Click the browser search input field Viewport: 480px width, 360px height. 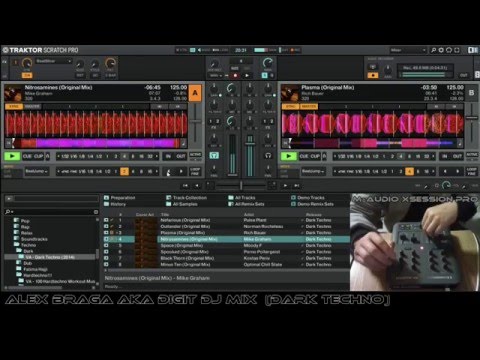pyautogui.click(x=53, y=212)
